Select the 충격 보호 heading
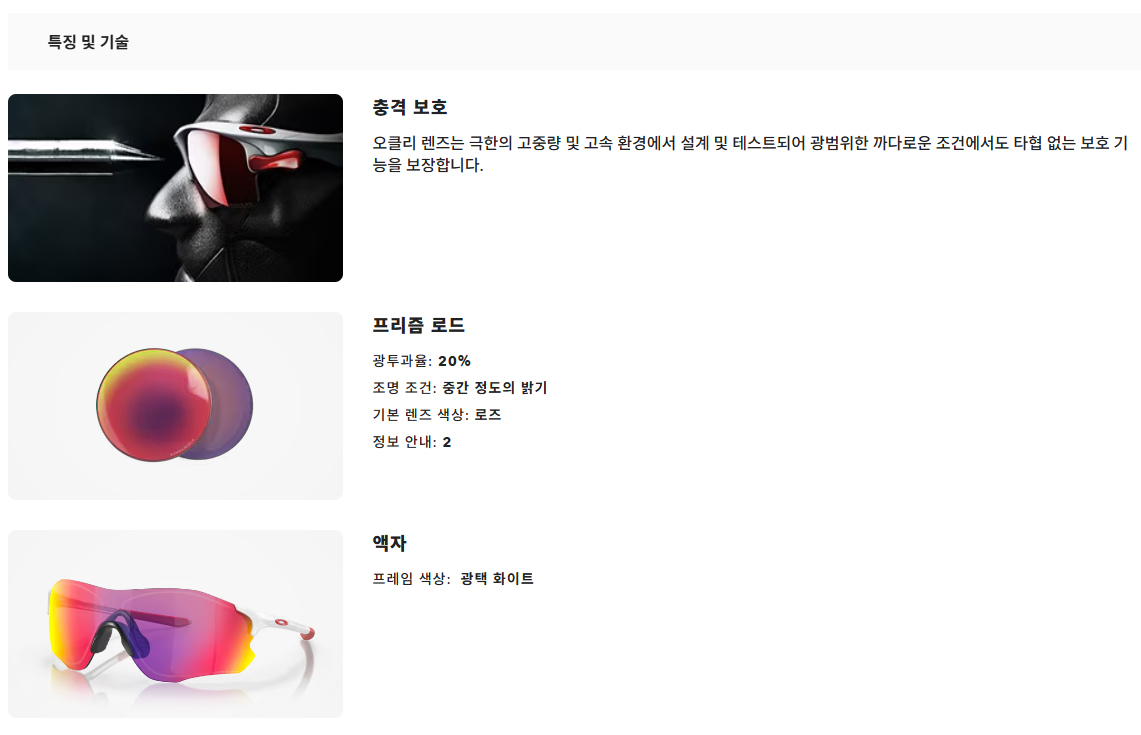The width and height of the screenshot is (1141, 735). (x=410, y=107)
